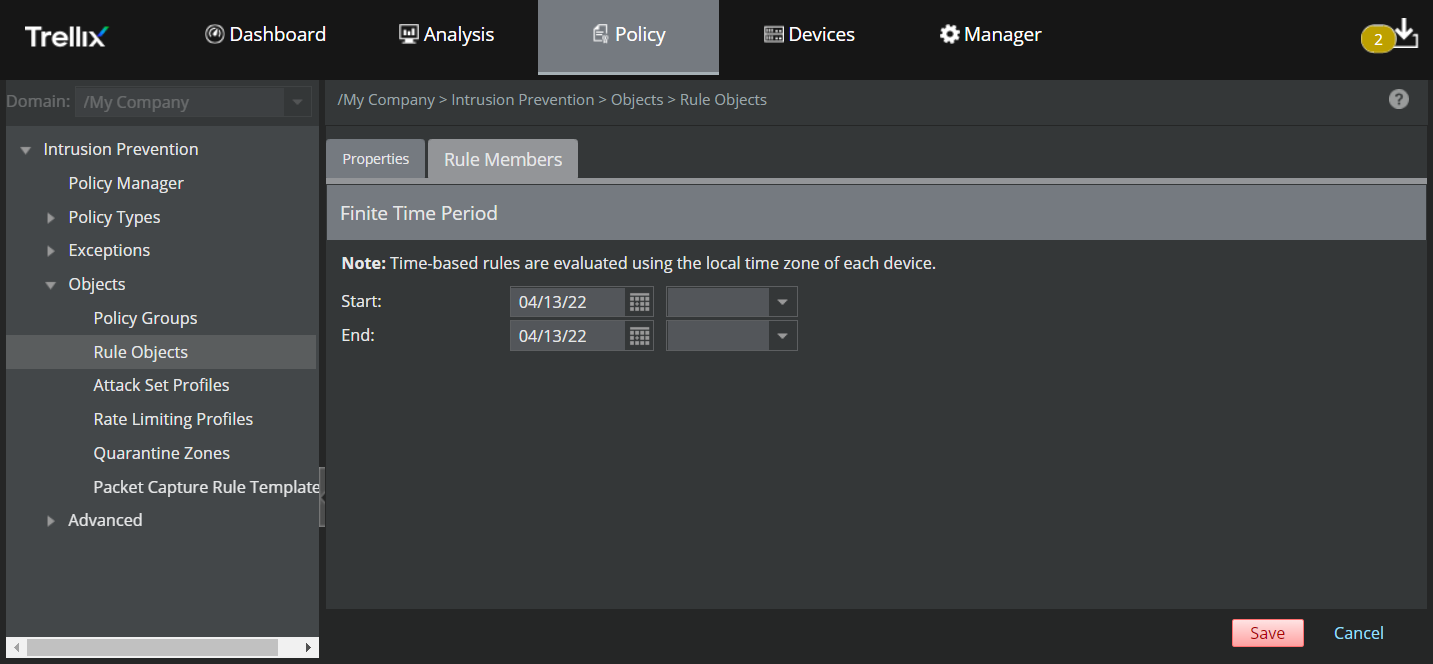Cancel the rule object changes
Image resolution: width=1433 pixels, height=664 pixels.
pyautogui.click(x=1359, y=633)
